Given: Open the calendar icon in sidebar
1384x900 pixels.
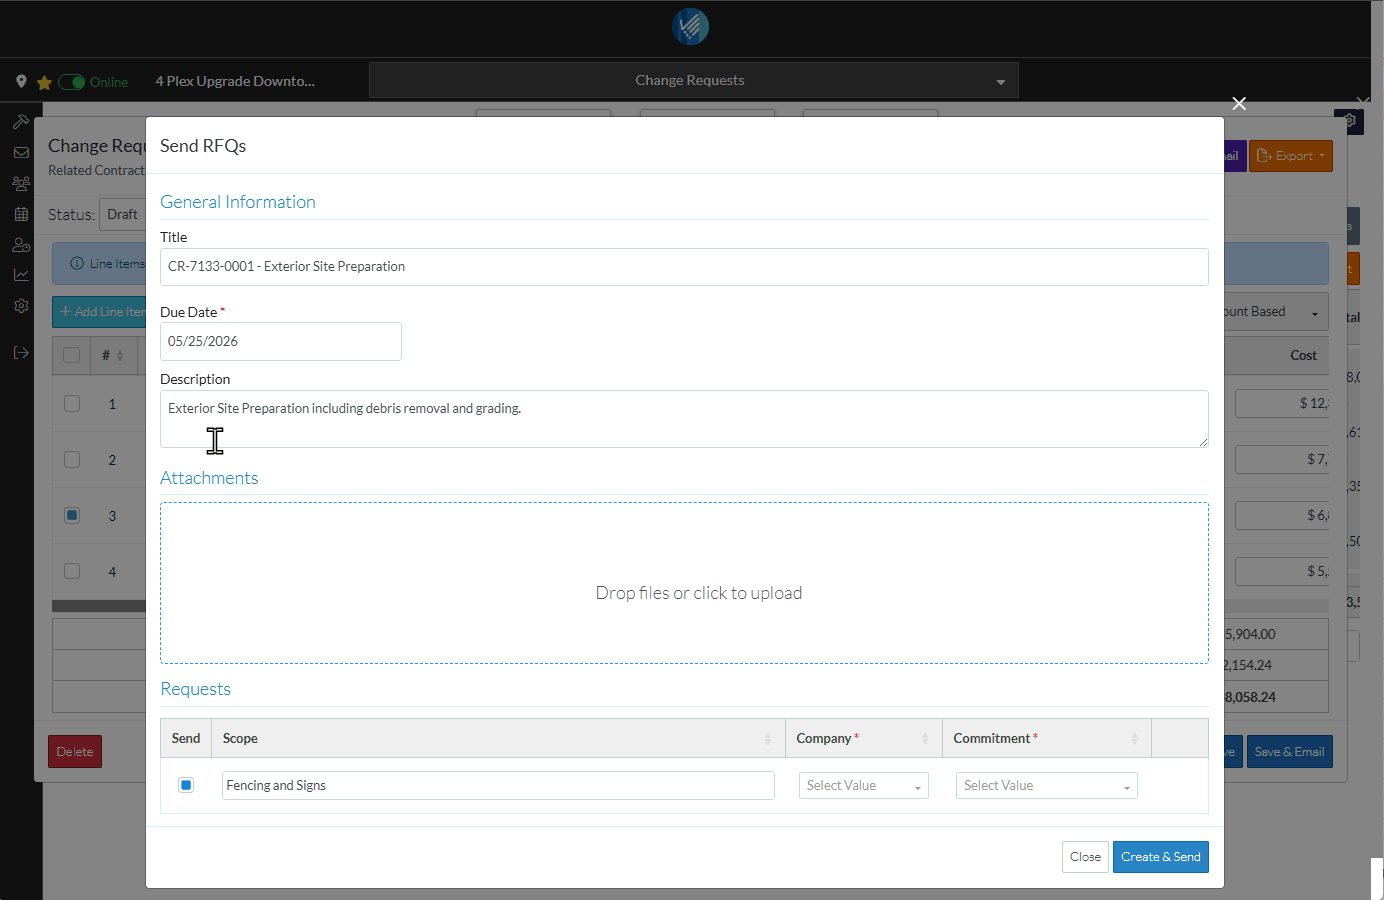Looking at the screenshot, I should (21, 214).
